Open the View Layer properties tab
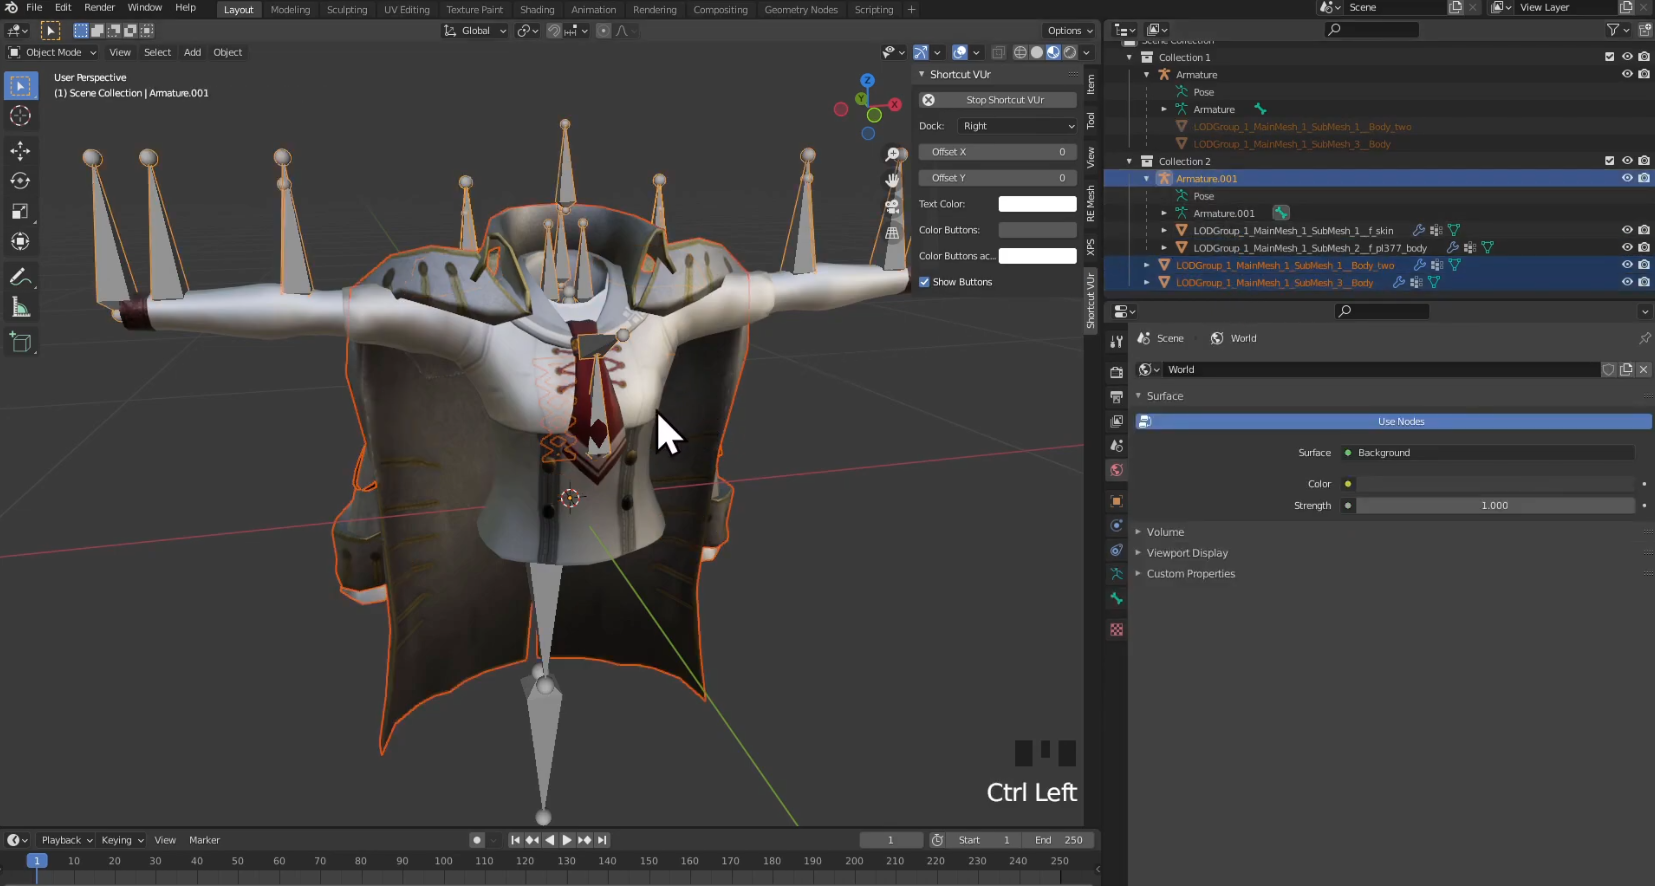The width and height of the screenshot is (1655, 886). 1116,421
